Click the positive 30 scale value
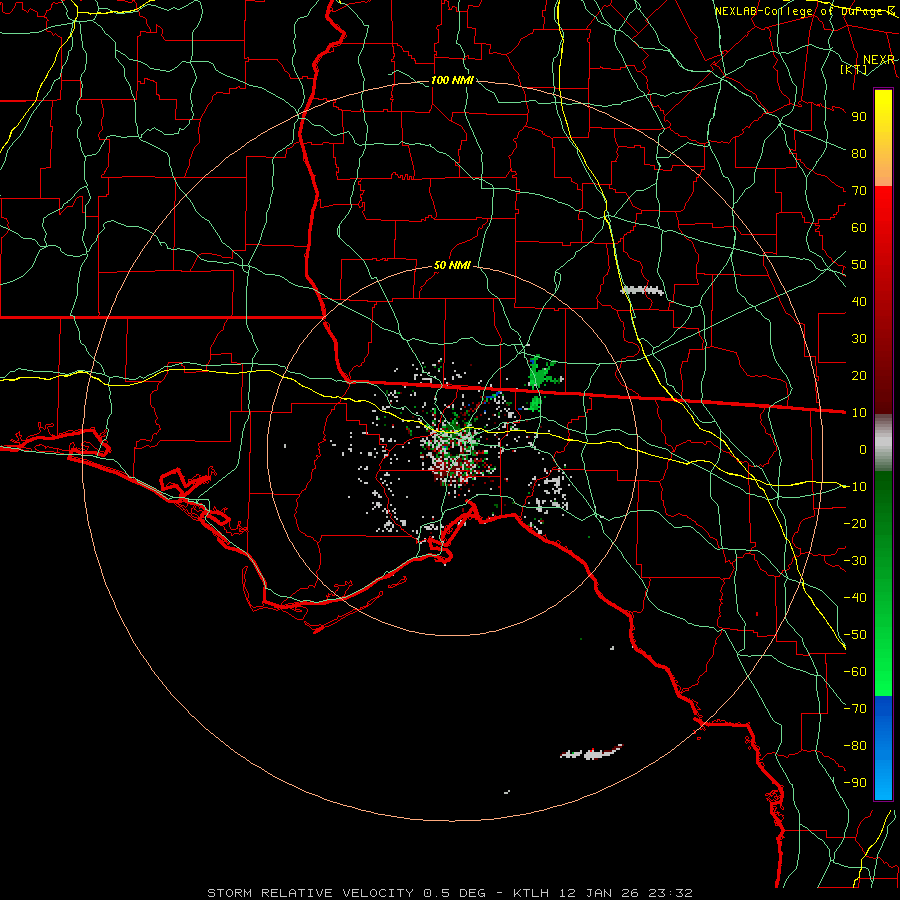The height and width of the screenshot is (900, 900). (859, 339)
